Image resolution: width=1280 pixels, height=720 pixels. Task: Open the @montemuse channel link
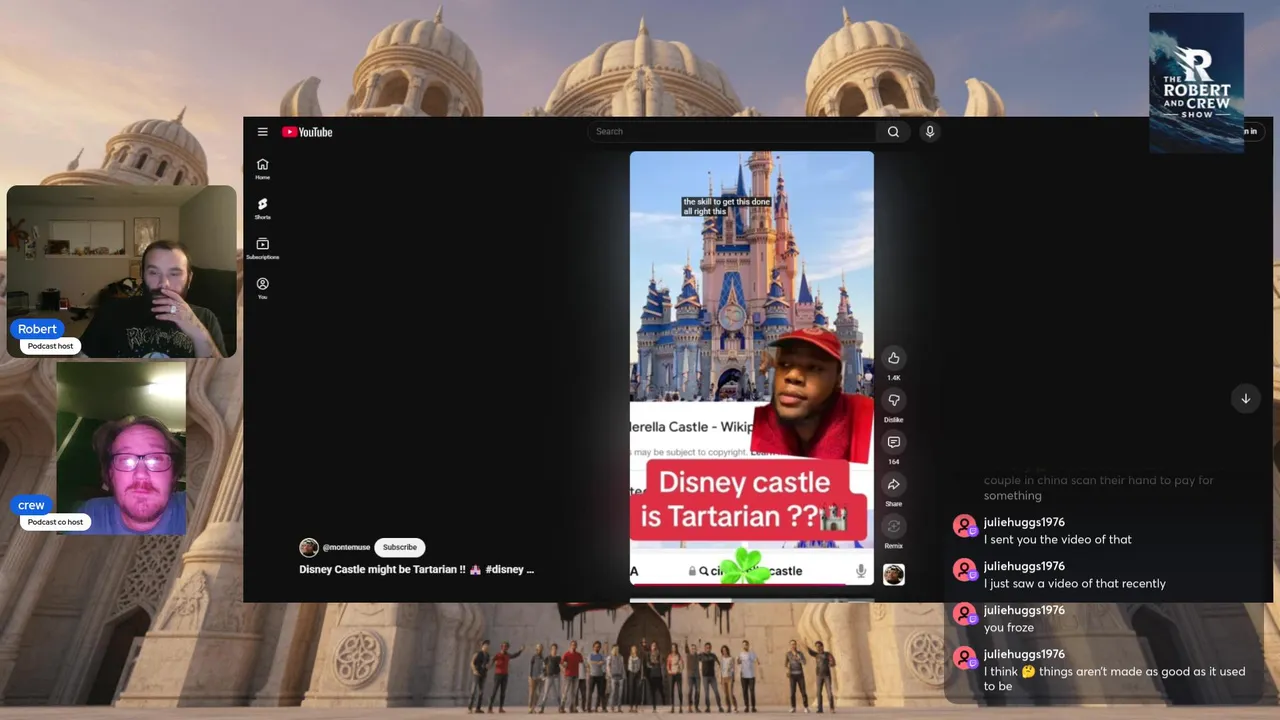click(346, 547)
